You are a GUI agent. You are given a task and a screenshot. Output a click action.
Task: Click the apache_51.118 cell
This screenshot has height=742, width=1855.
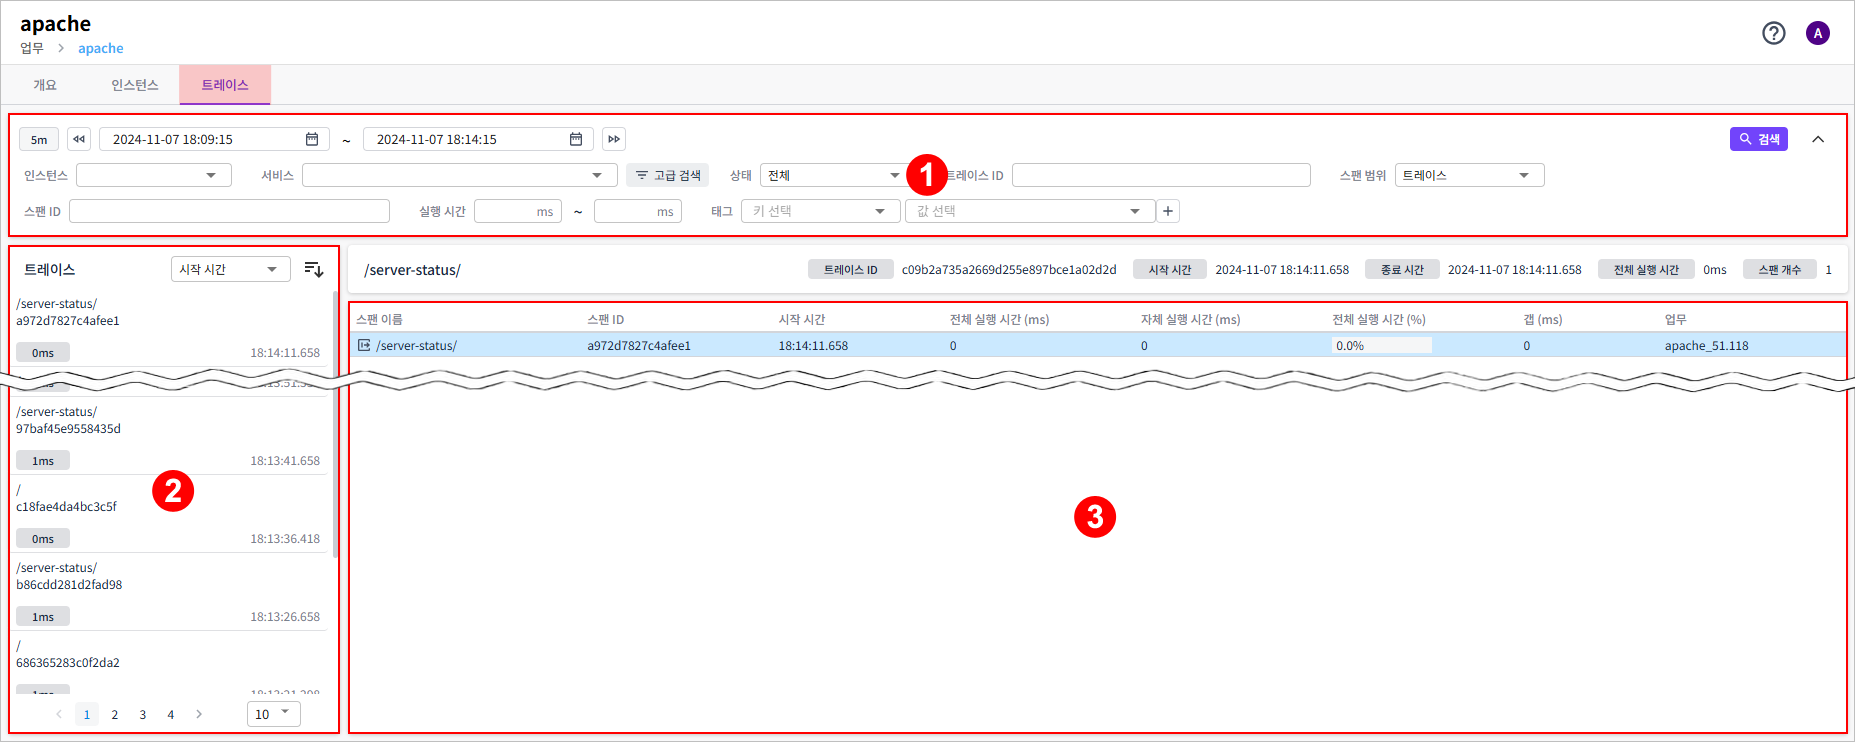click(1706, 345)
